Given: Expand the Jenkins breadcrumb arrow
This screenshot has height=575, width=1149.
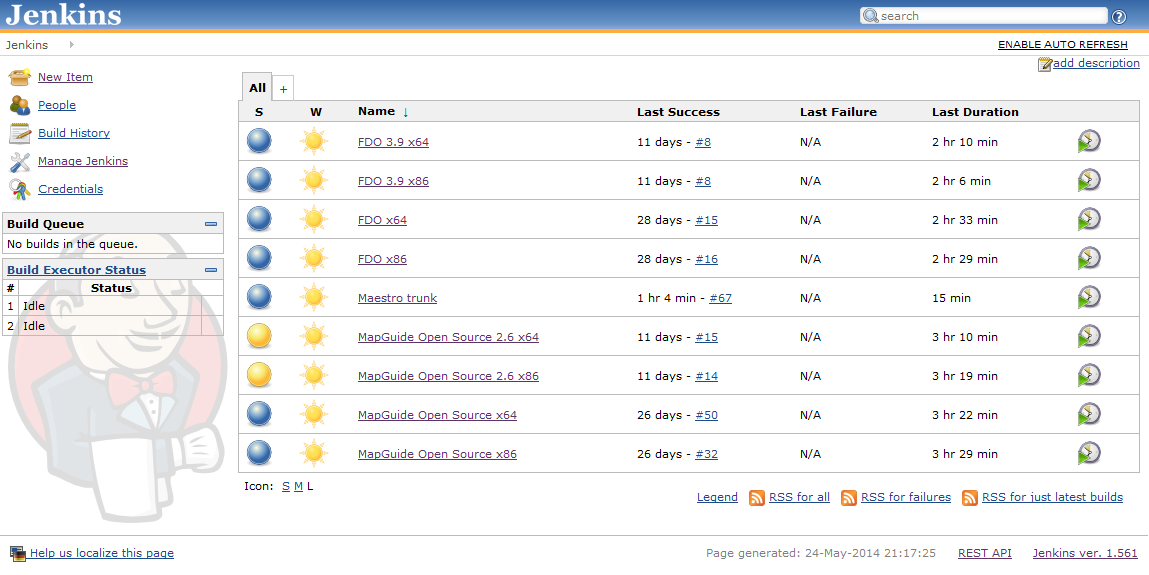Looking at the screenshot, I should pos(72,45).
